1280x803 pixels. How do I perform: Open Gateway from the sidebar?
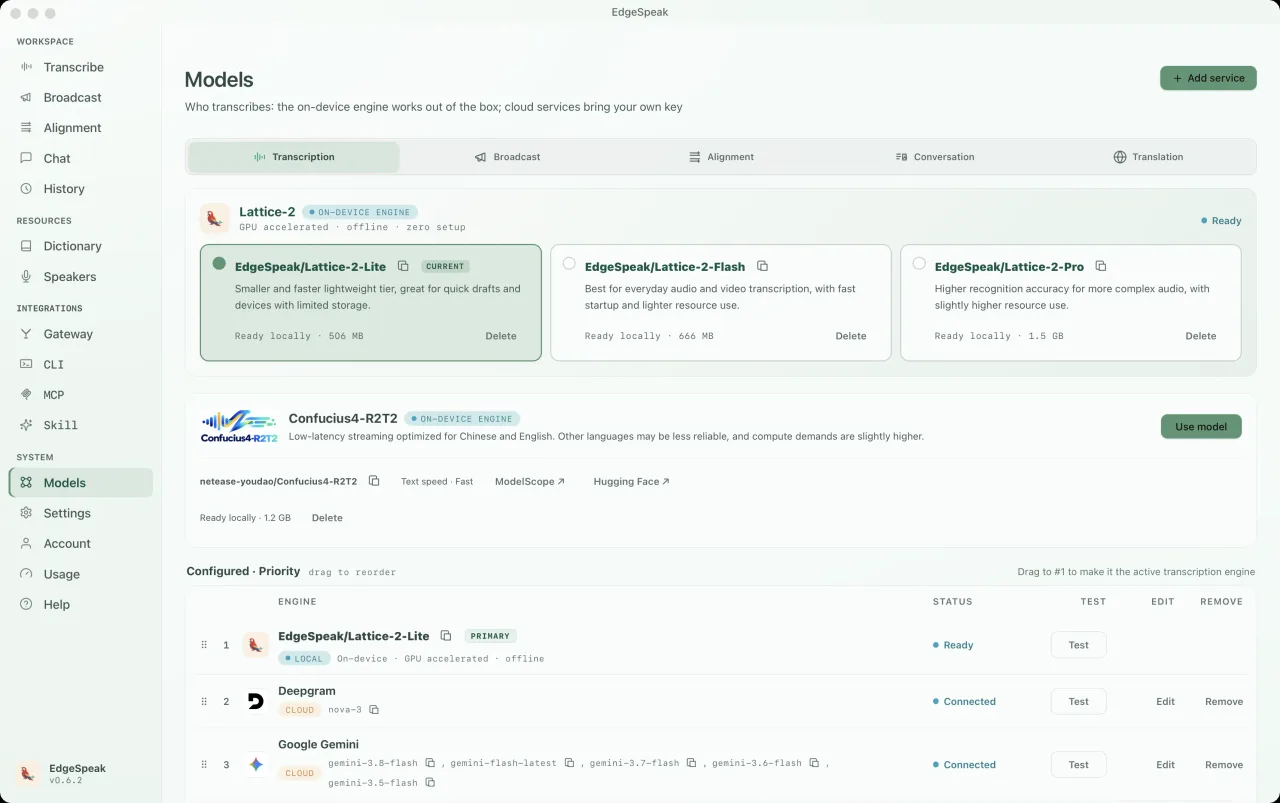[81, 334]
